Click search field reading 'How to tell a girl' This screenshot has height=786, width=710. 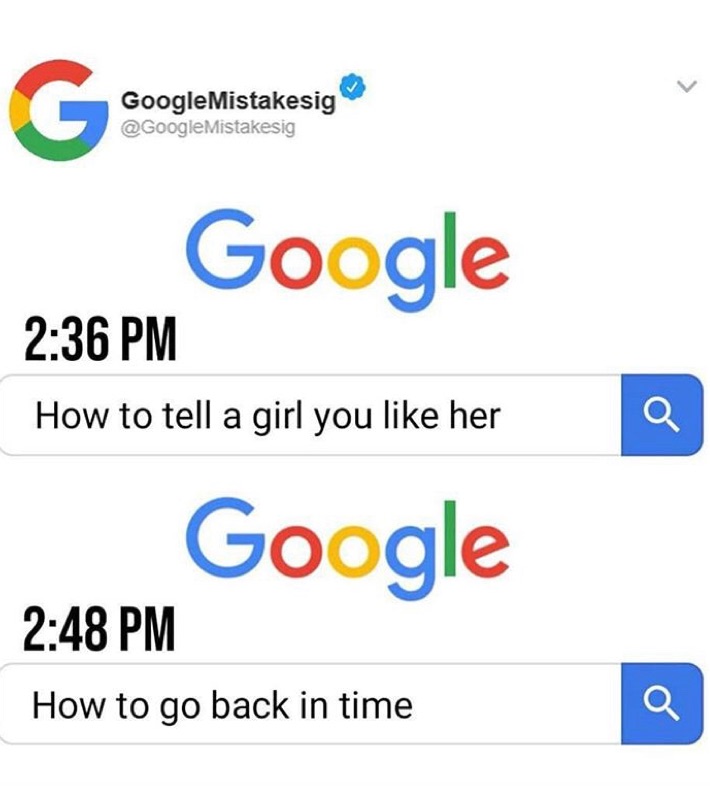[x=311, y=415]
